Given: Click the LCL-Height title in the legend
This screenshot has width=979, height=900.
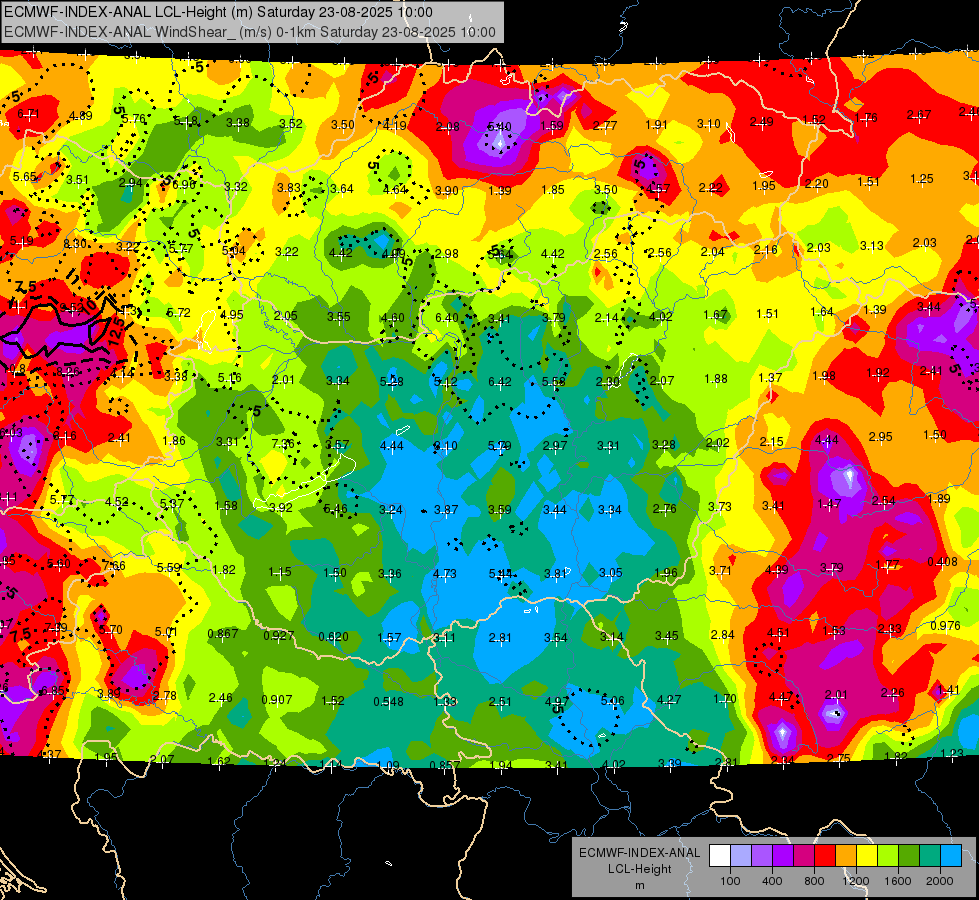Looking at the screenshot, I should (639, 869).
